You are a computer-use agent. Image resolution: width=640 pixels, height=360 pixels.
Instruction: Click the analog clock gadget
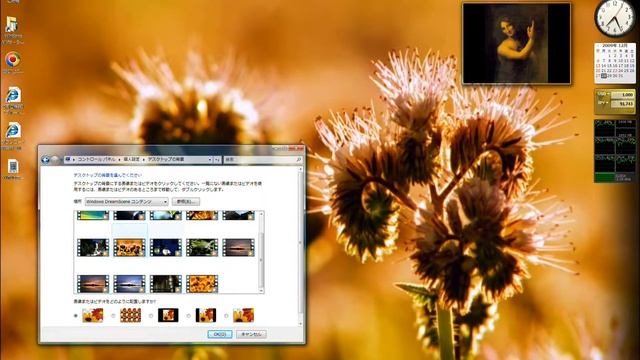614,18
